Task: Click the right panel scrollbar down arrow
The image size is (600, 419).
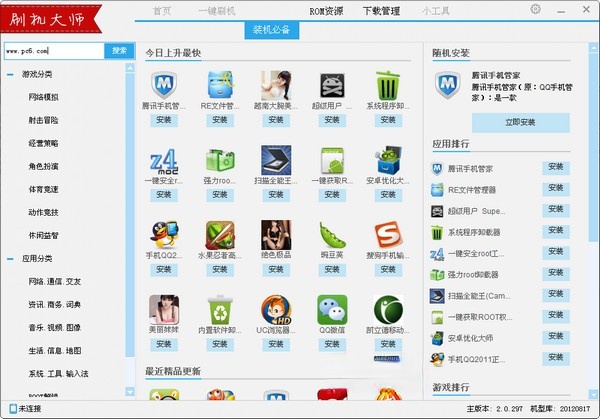Action: click(x=593, y=394)
